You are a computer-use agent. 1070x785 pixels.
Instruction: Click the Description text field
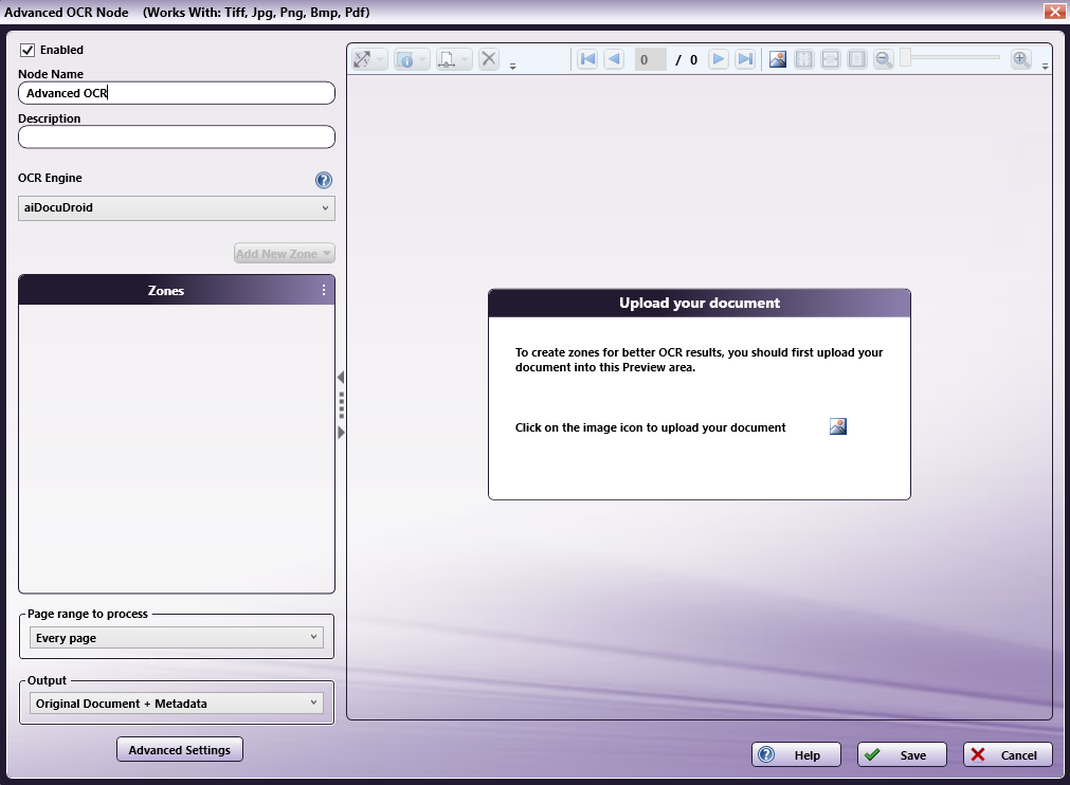(x=177, y=137)
